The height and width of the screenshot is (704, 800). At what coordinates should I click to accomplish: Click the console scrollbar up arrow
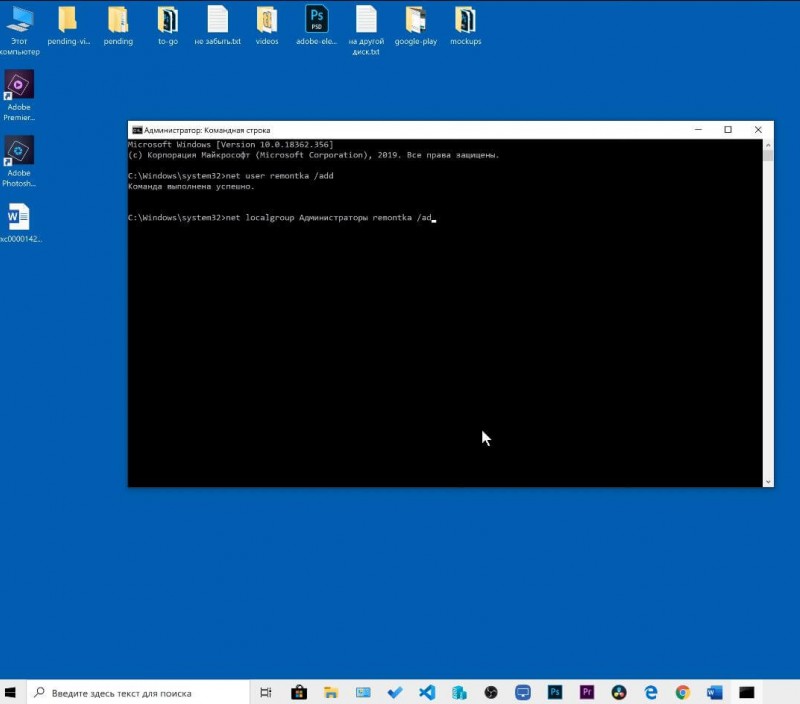click(x=768, y=145)
